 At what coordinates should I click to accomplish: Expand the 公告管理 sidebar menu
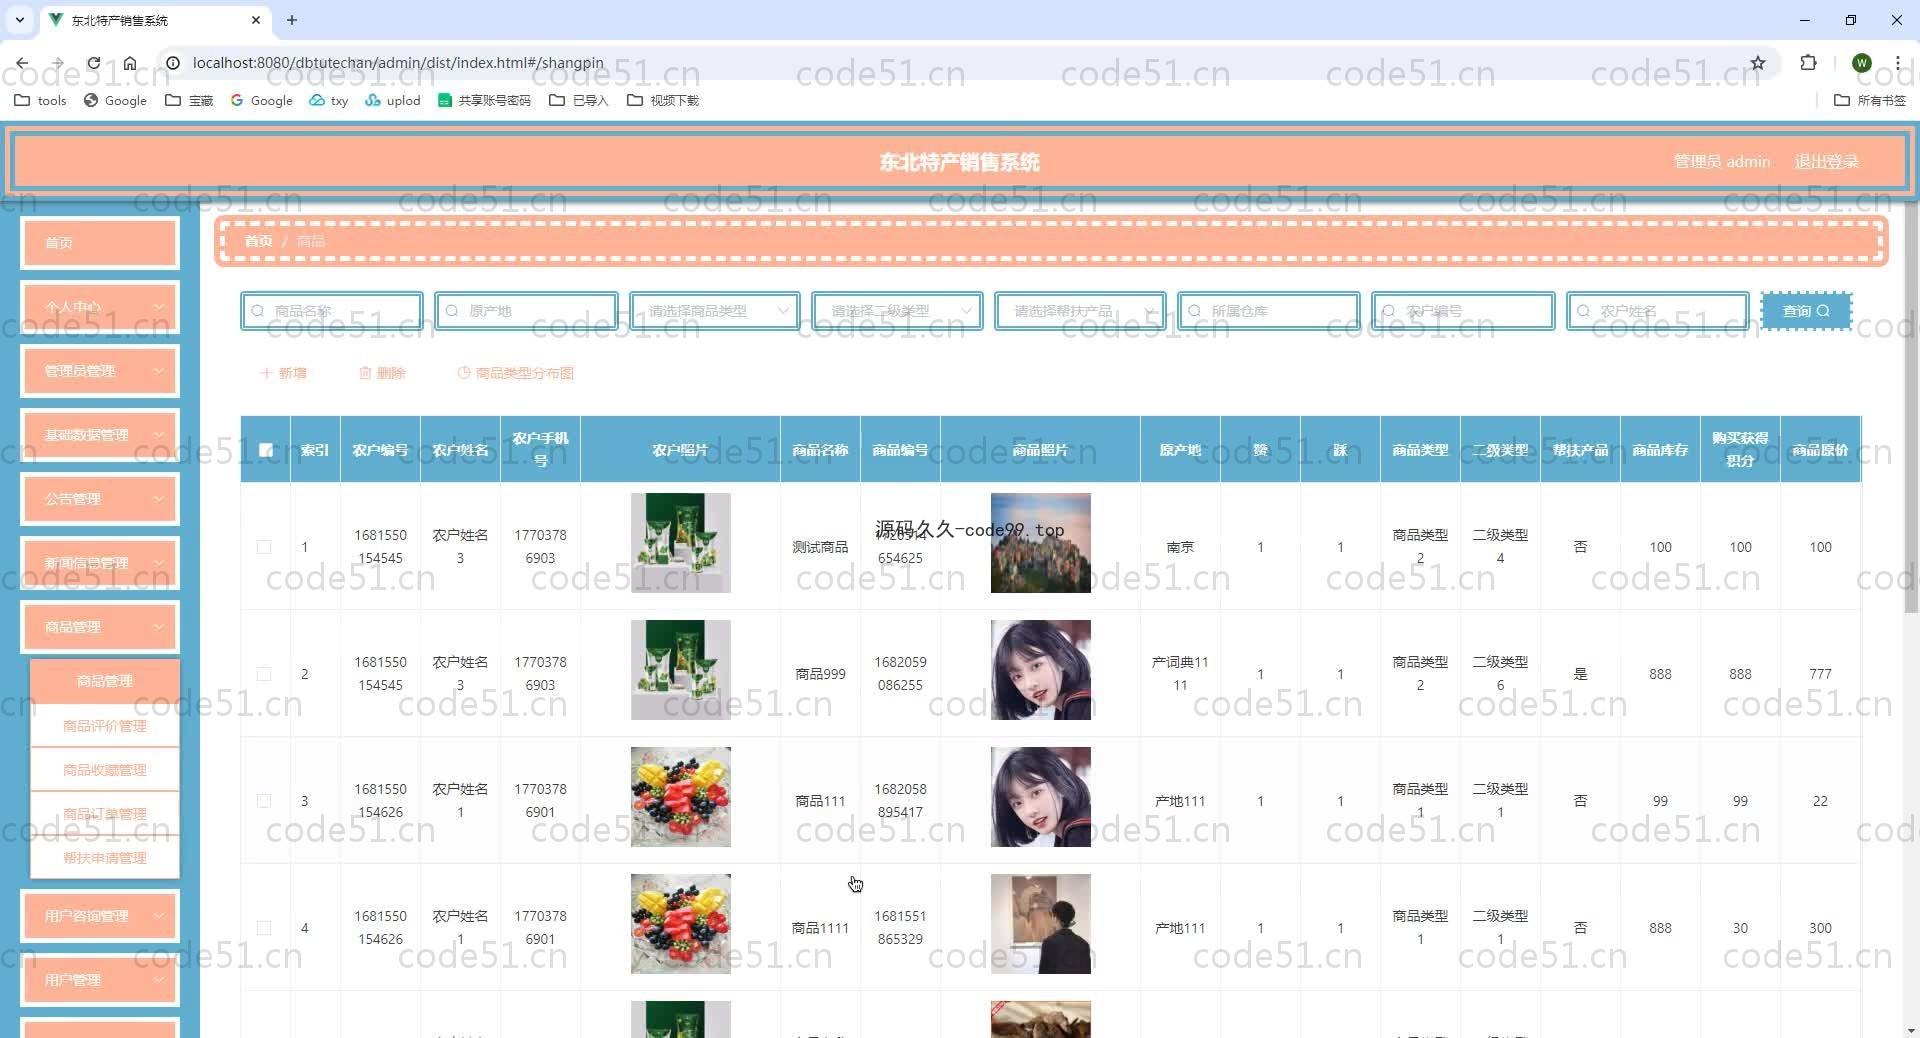(100, 499)
